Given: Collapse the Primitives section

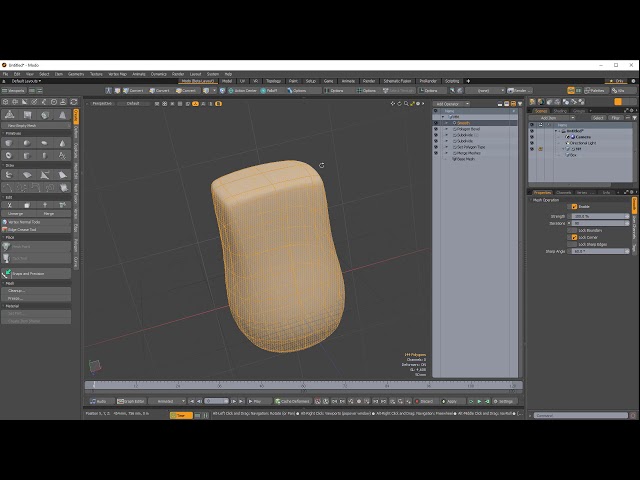Looking at the screenshot, I should point(4,133).
